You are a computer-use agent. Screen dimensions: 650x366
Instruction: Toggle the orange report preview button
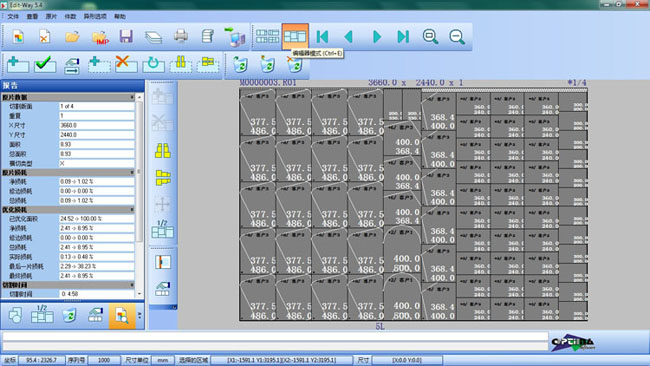click(x=122, y=316)
